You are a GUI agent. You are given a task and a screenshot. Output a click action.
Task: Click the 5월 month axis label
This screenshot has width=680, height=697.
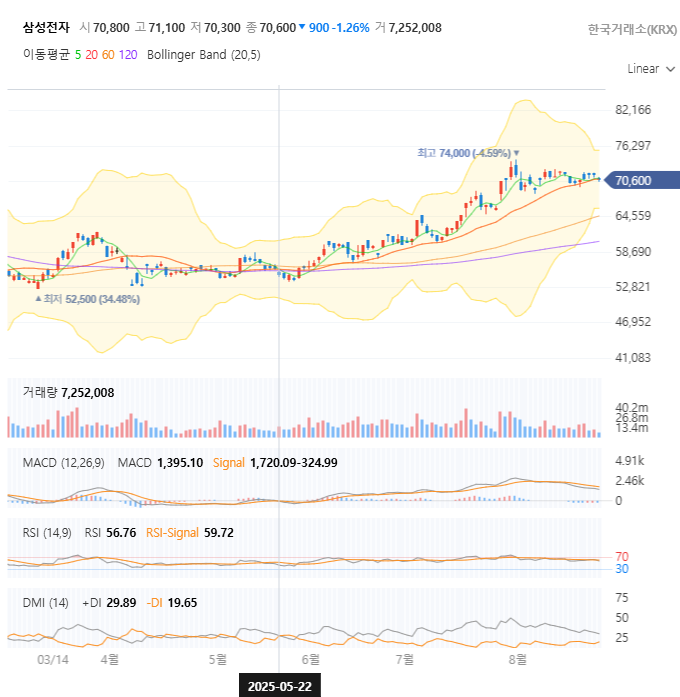[x=218, y=659]
